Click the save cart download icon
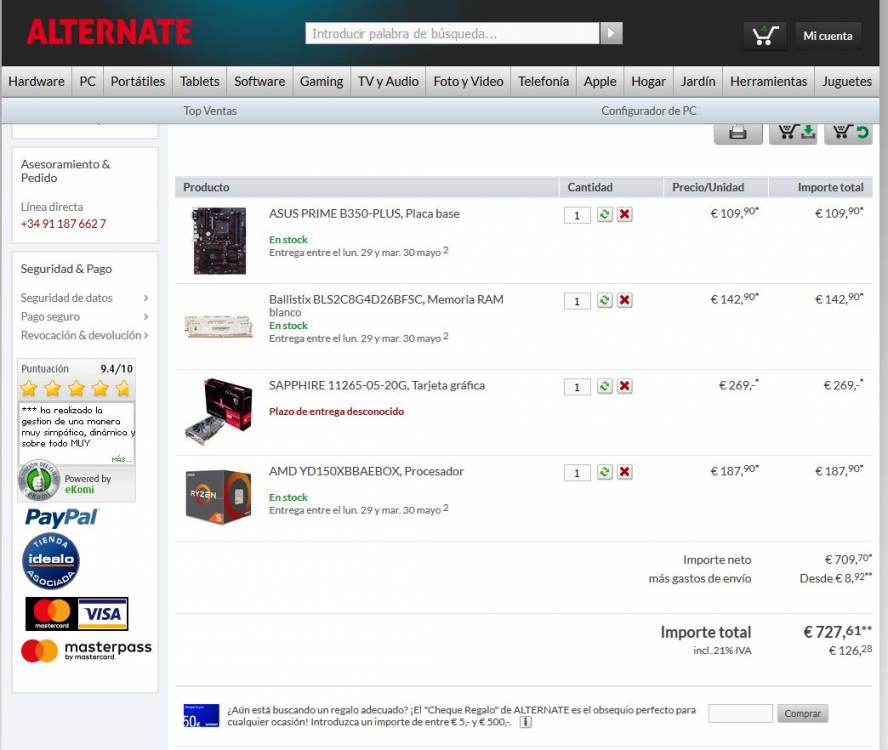Screen dimensions: 888x750 point(793,133)
